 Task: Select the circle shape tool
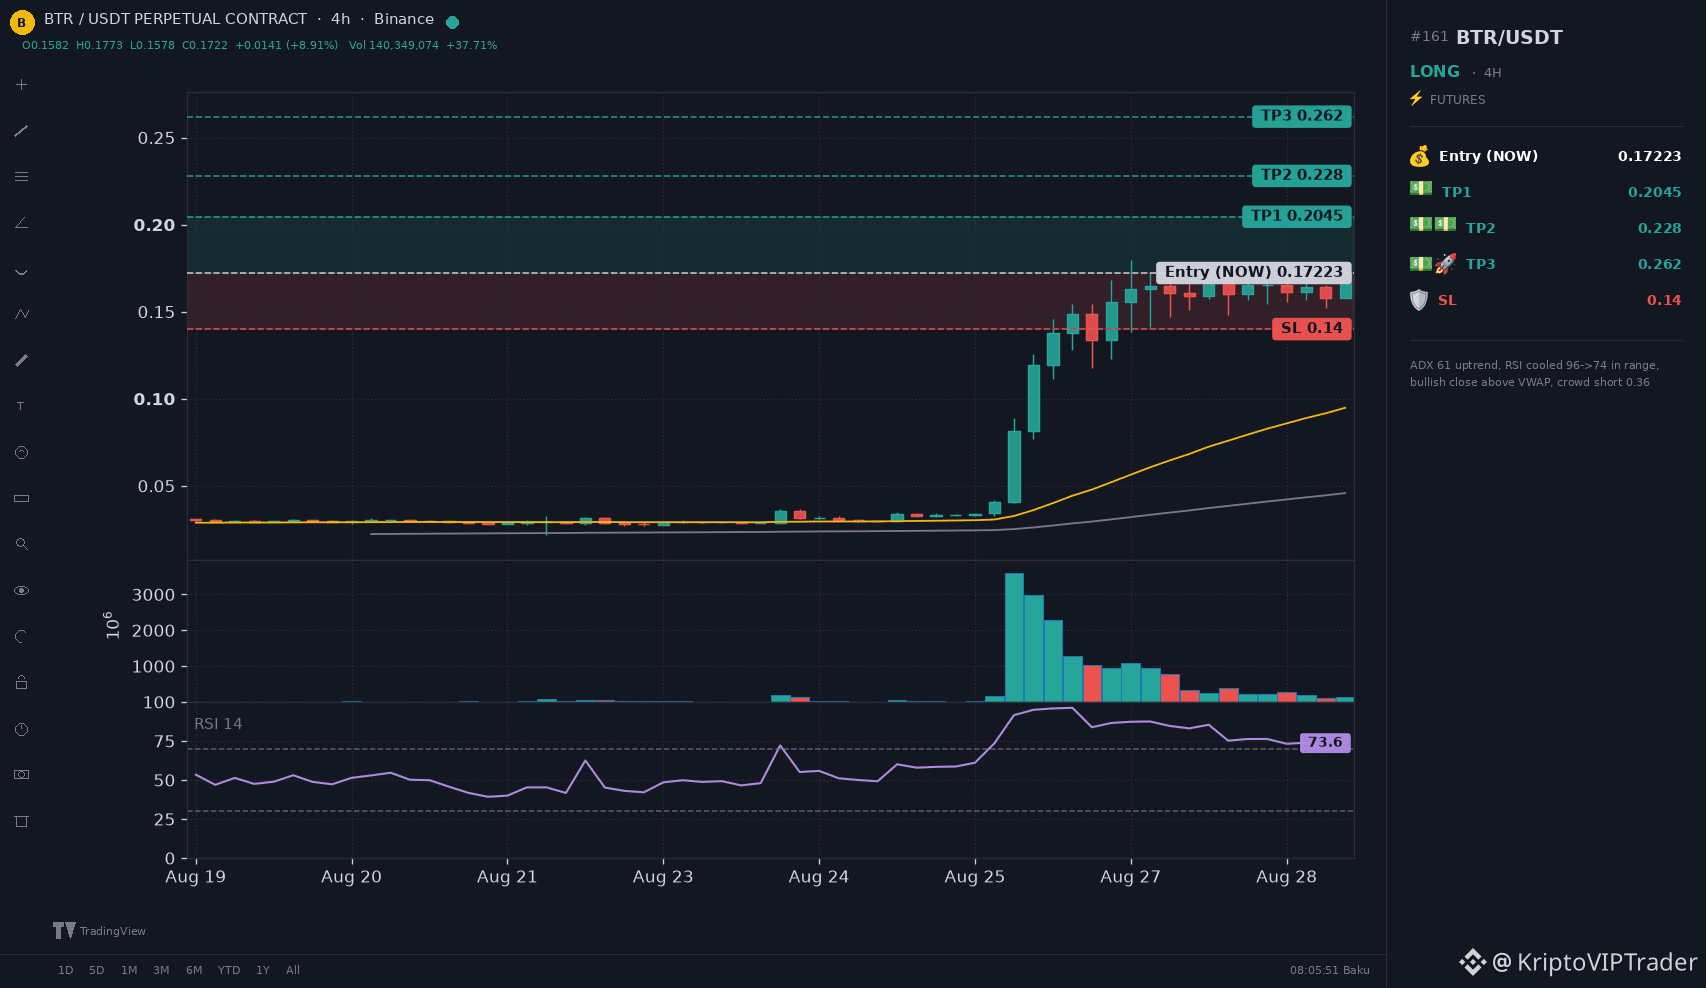point(21,452)
